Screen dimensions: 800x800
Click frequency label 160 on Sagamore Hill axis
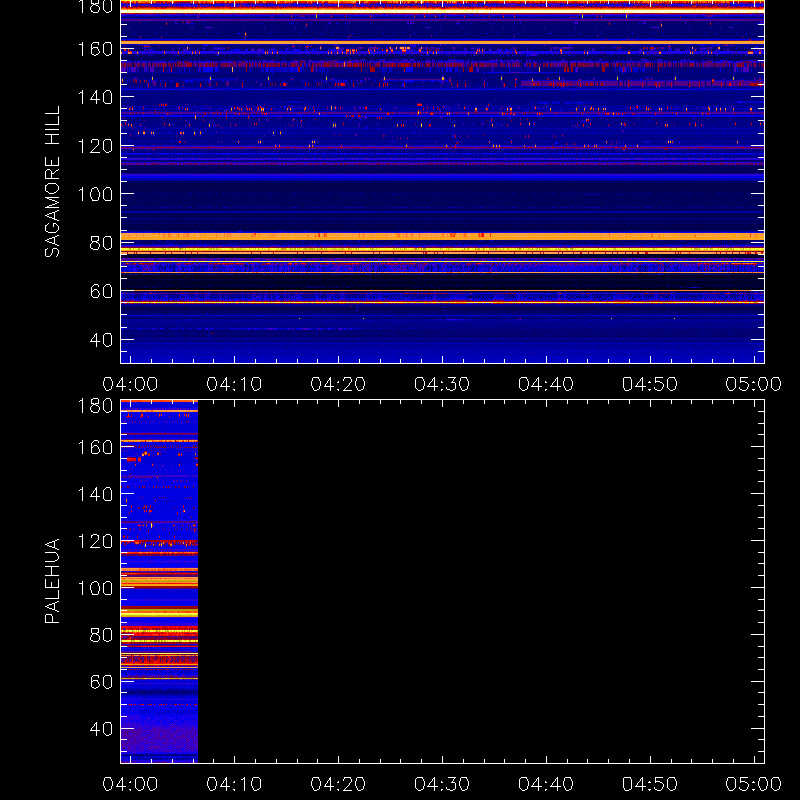pyautogui.click(x=95, y=49)
